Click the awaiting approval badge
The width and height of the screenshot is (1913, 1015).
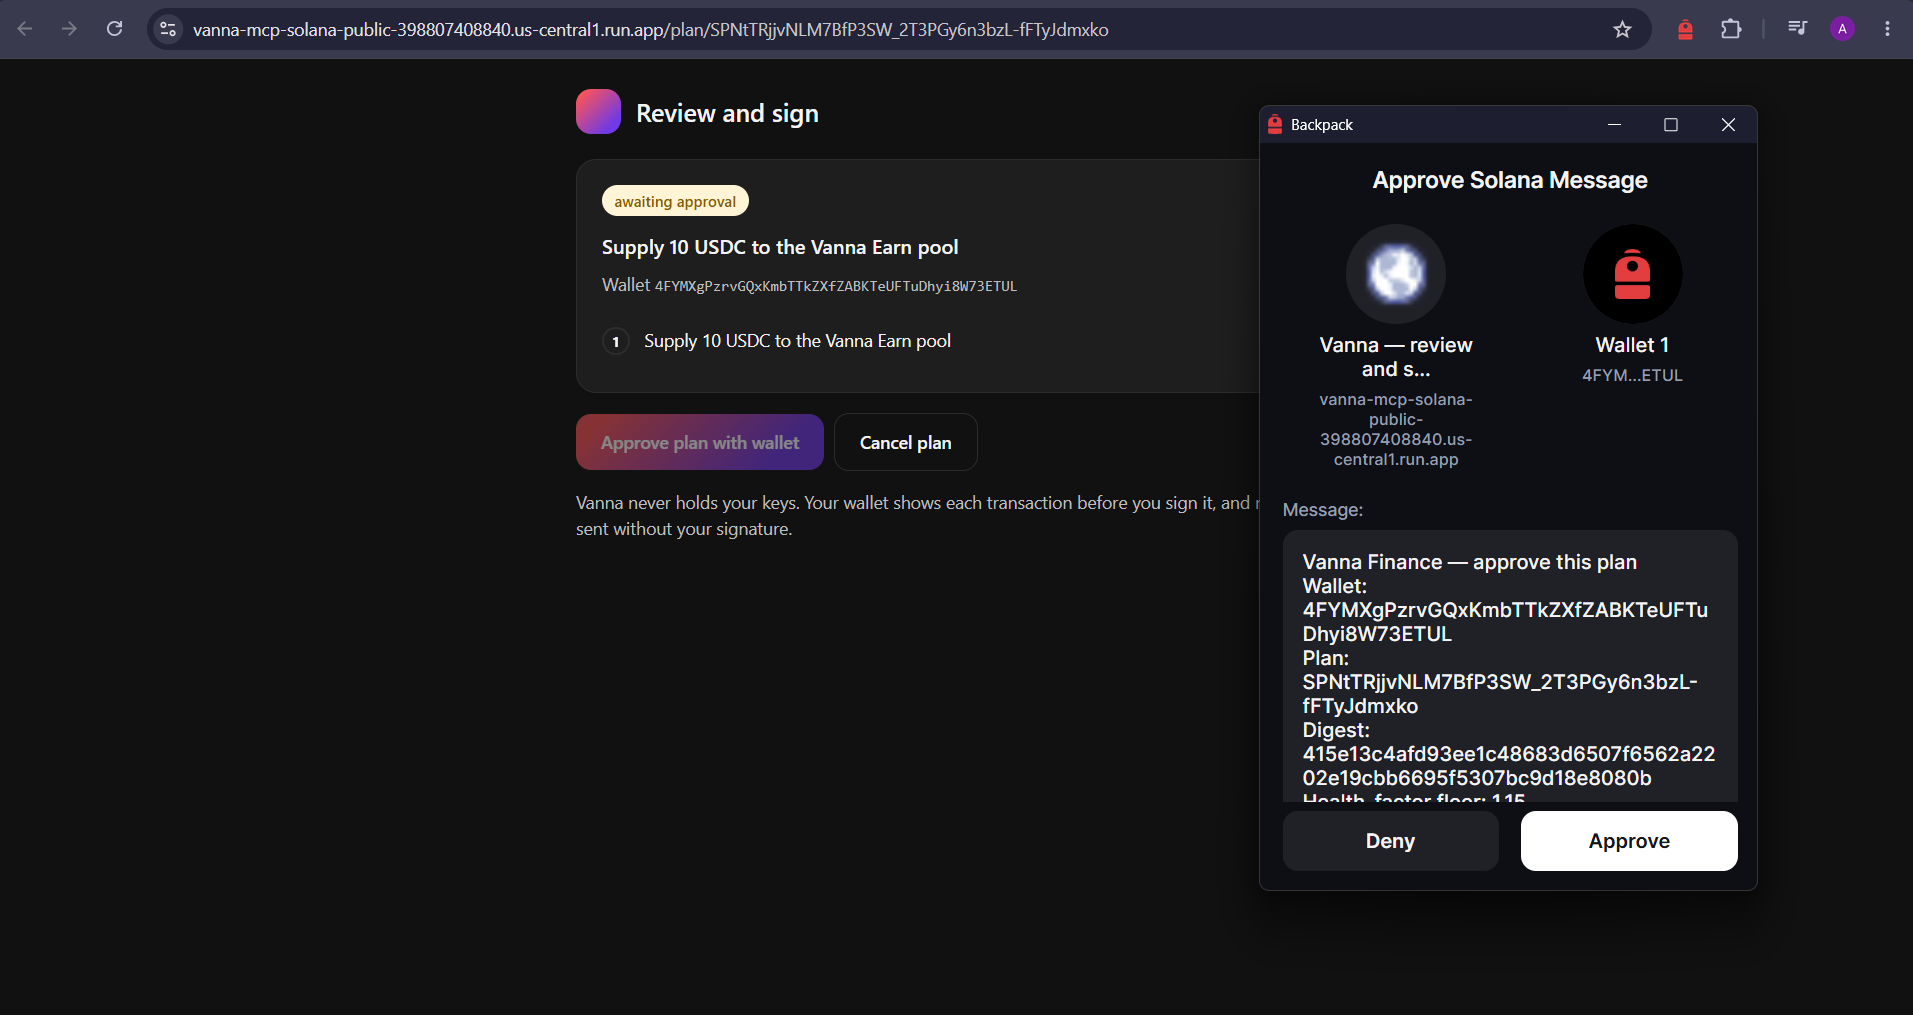[675, 201]
